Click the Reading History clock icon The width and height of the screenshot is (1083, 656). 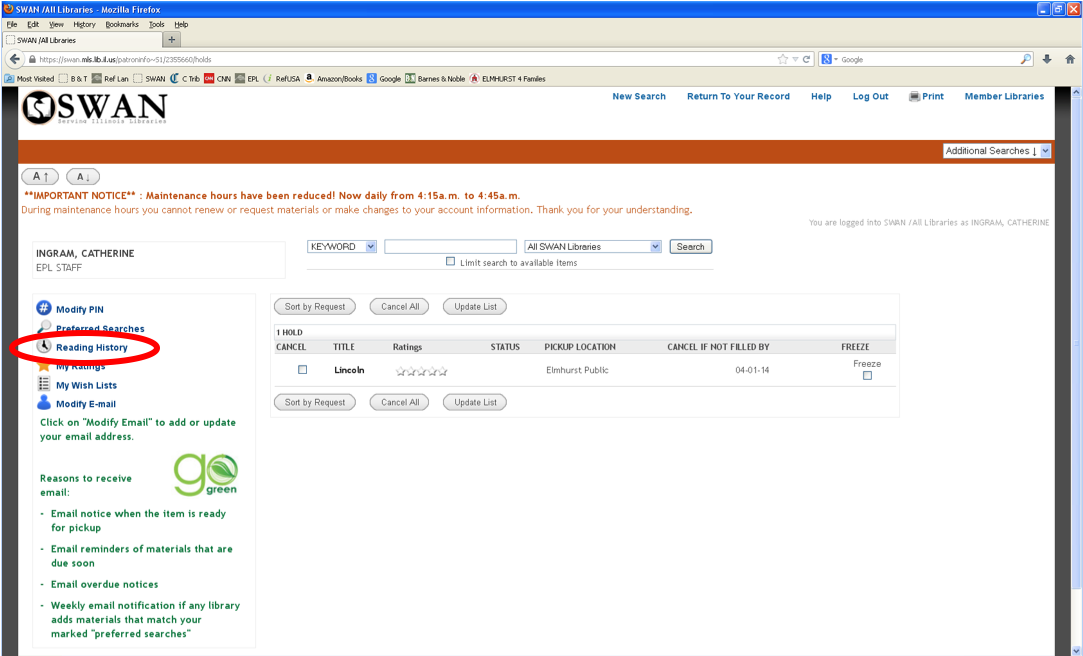(44, 346)
